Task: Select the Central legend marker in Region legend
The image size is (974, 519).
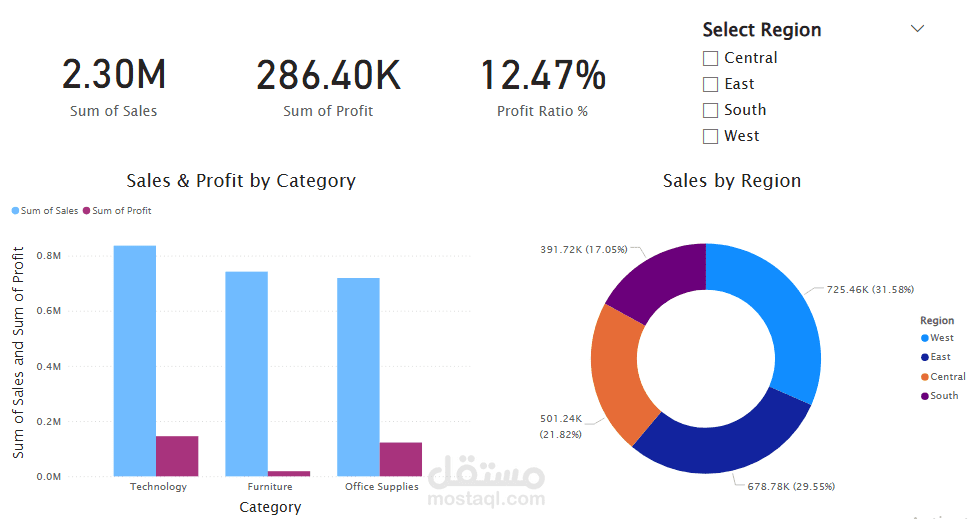Action: pyautogui.click(x=924, y=377)
